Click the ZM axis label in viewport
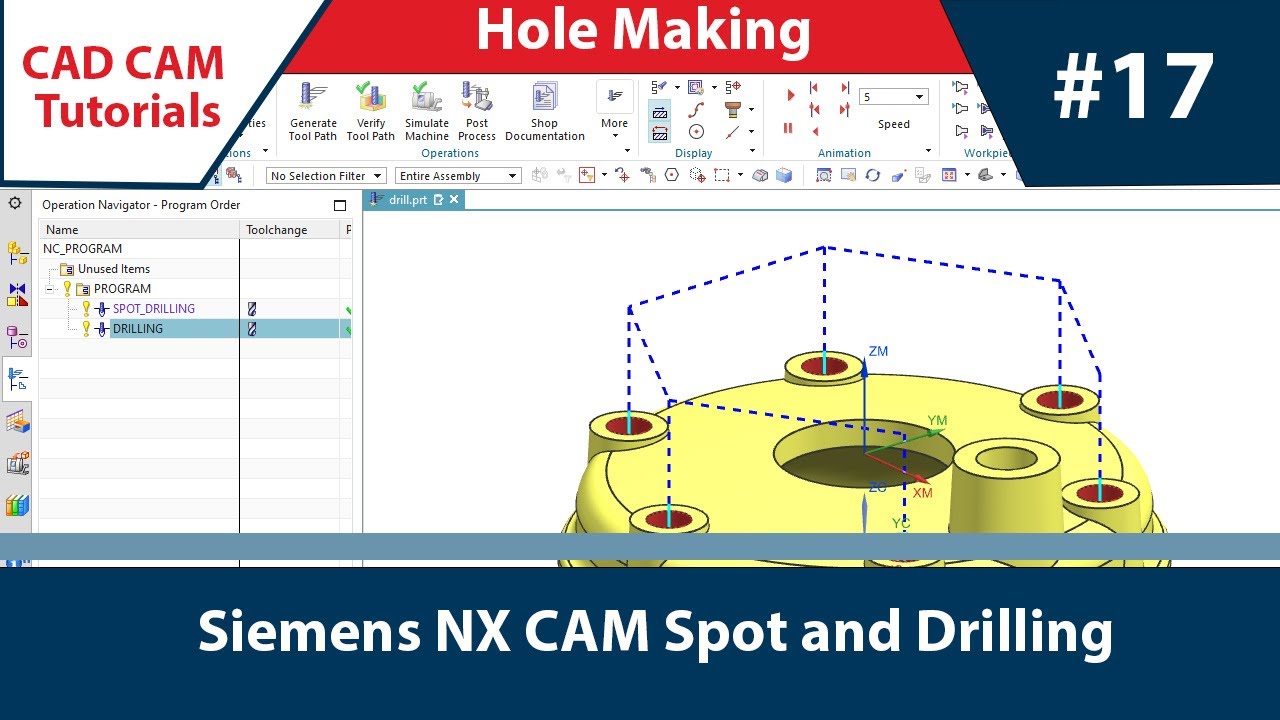The width and height of the screenshot is (1280, 720). click(x=878, y=352)
